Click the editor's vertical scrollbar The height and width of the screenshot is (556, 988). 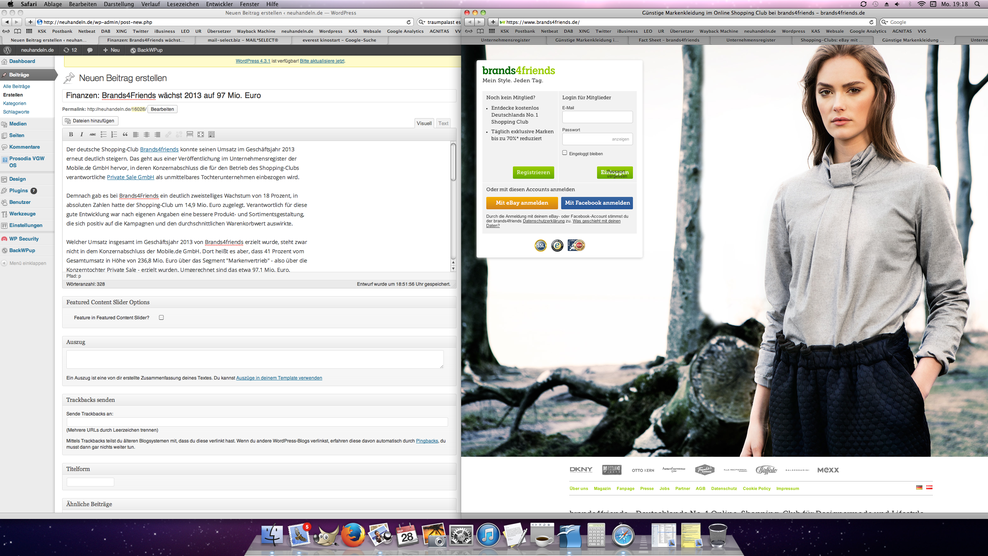452,207
